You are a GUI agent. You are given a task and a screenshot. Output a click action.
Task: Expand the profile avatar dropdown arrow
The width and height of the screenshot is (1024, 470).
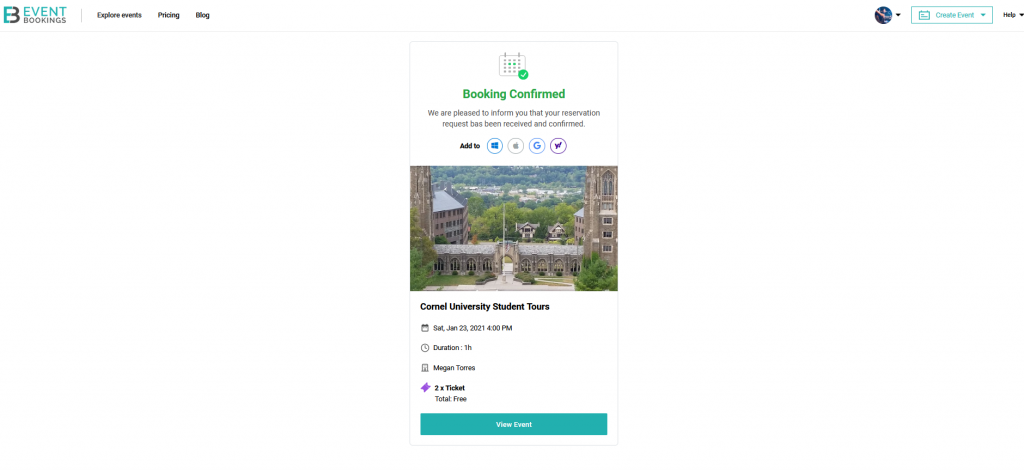click(x=898, y=15)
